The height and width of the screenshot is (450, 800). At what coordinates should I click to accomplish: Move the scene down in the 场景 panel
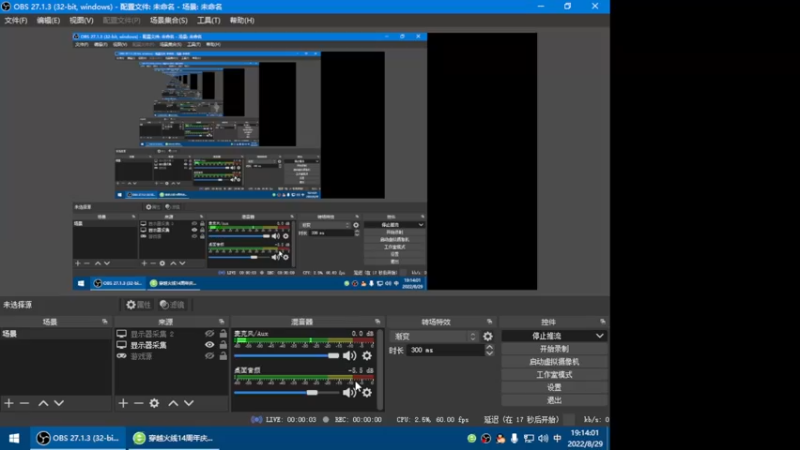(59, 403)
